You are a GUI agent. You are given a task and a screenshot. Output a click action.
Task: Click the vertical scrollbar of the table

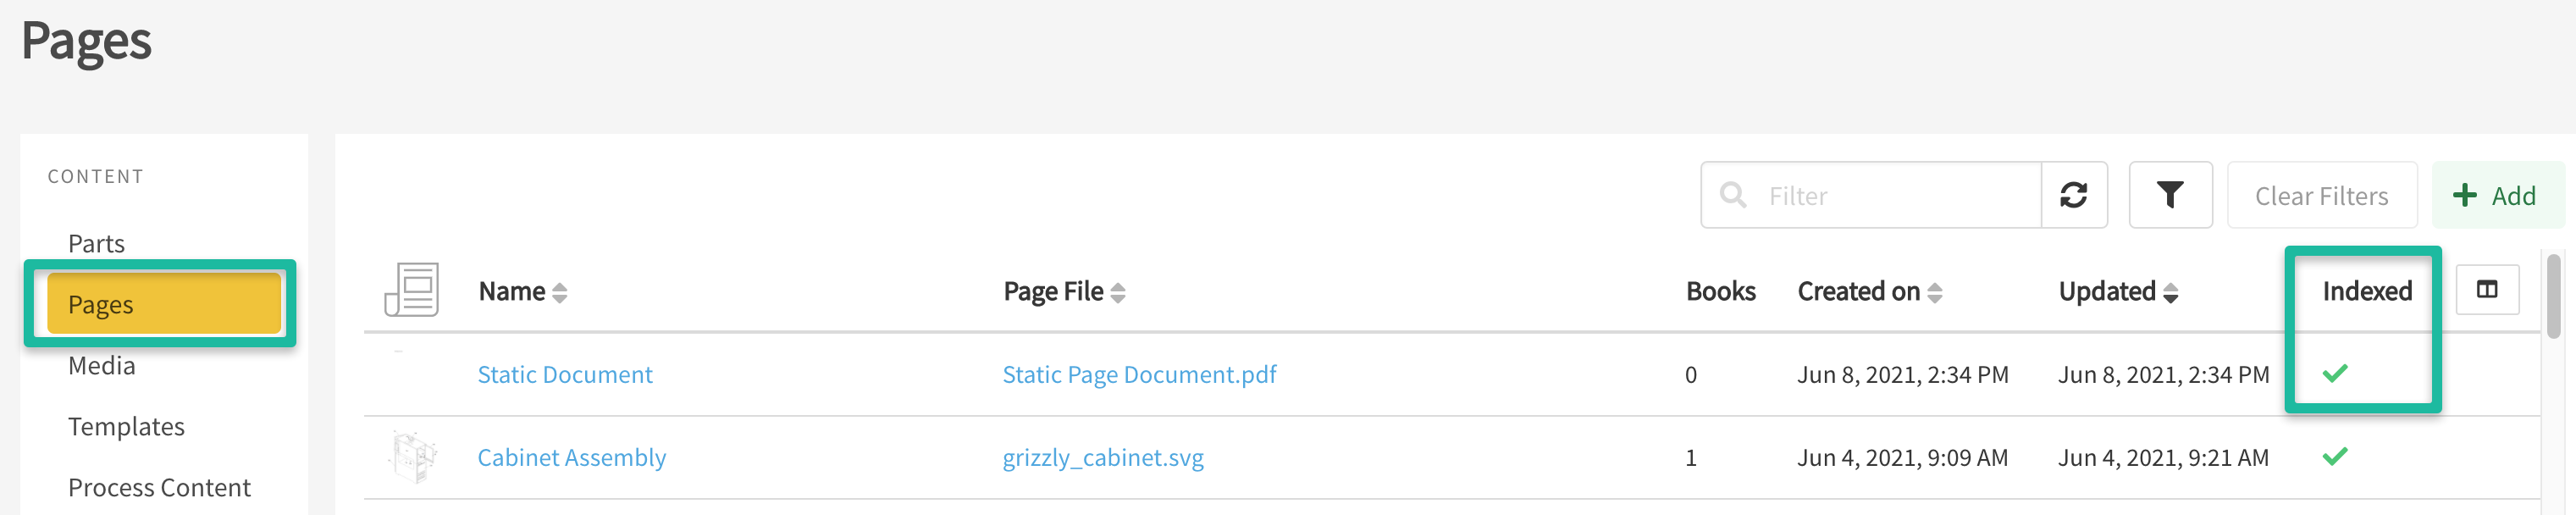coord(2553,296)
